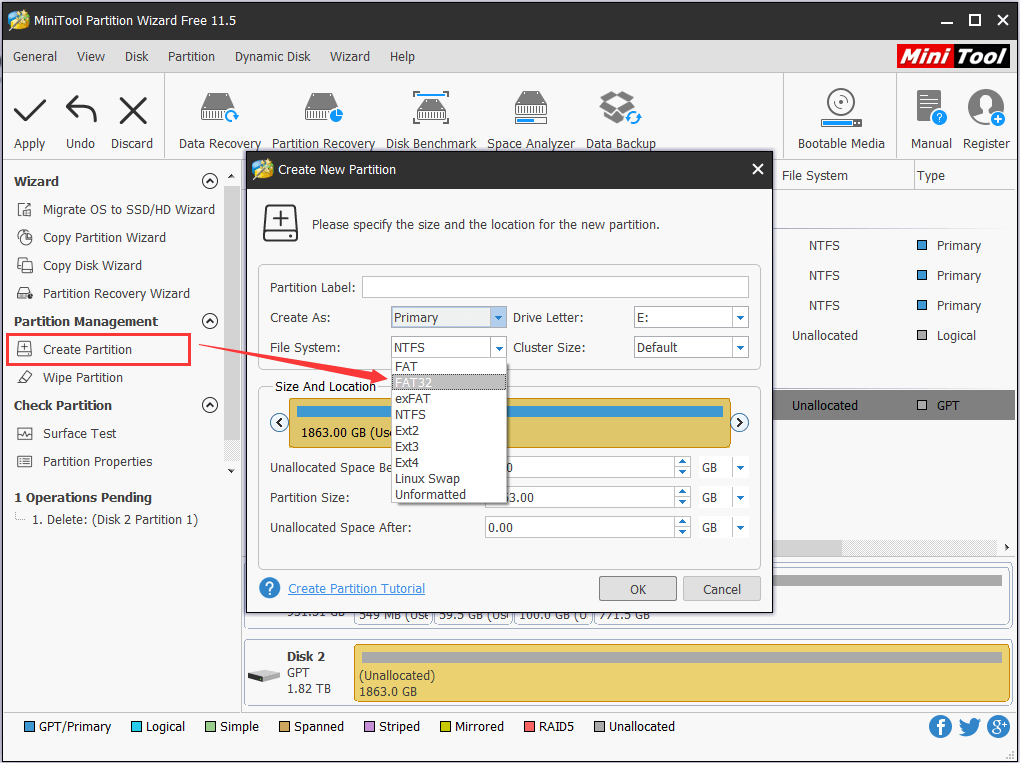Click the Unallocated Space After value field
Viewport: 1020px width, 763px height.
tap(580, 528)
